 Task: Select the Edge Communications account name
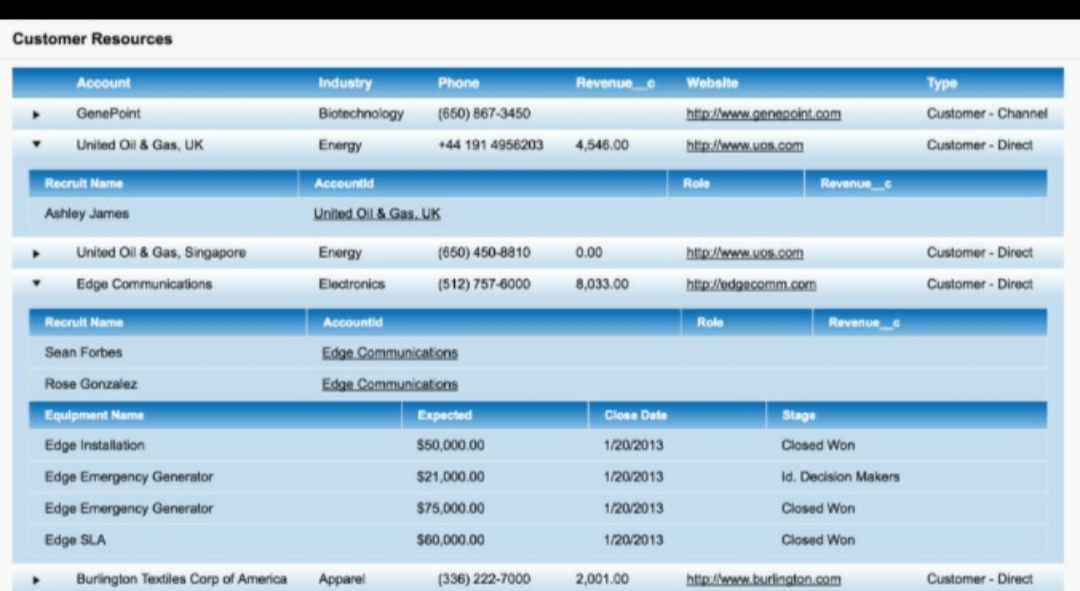tap(144, 284)
